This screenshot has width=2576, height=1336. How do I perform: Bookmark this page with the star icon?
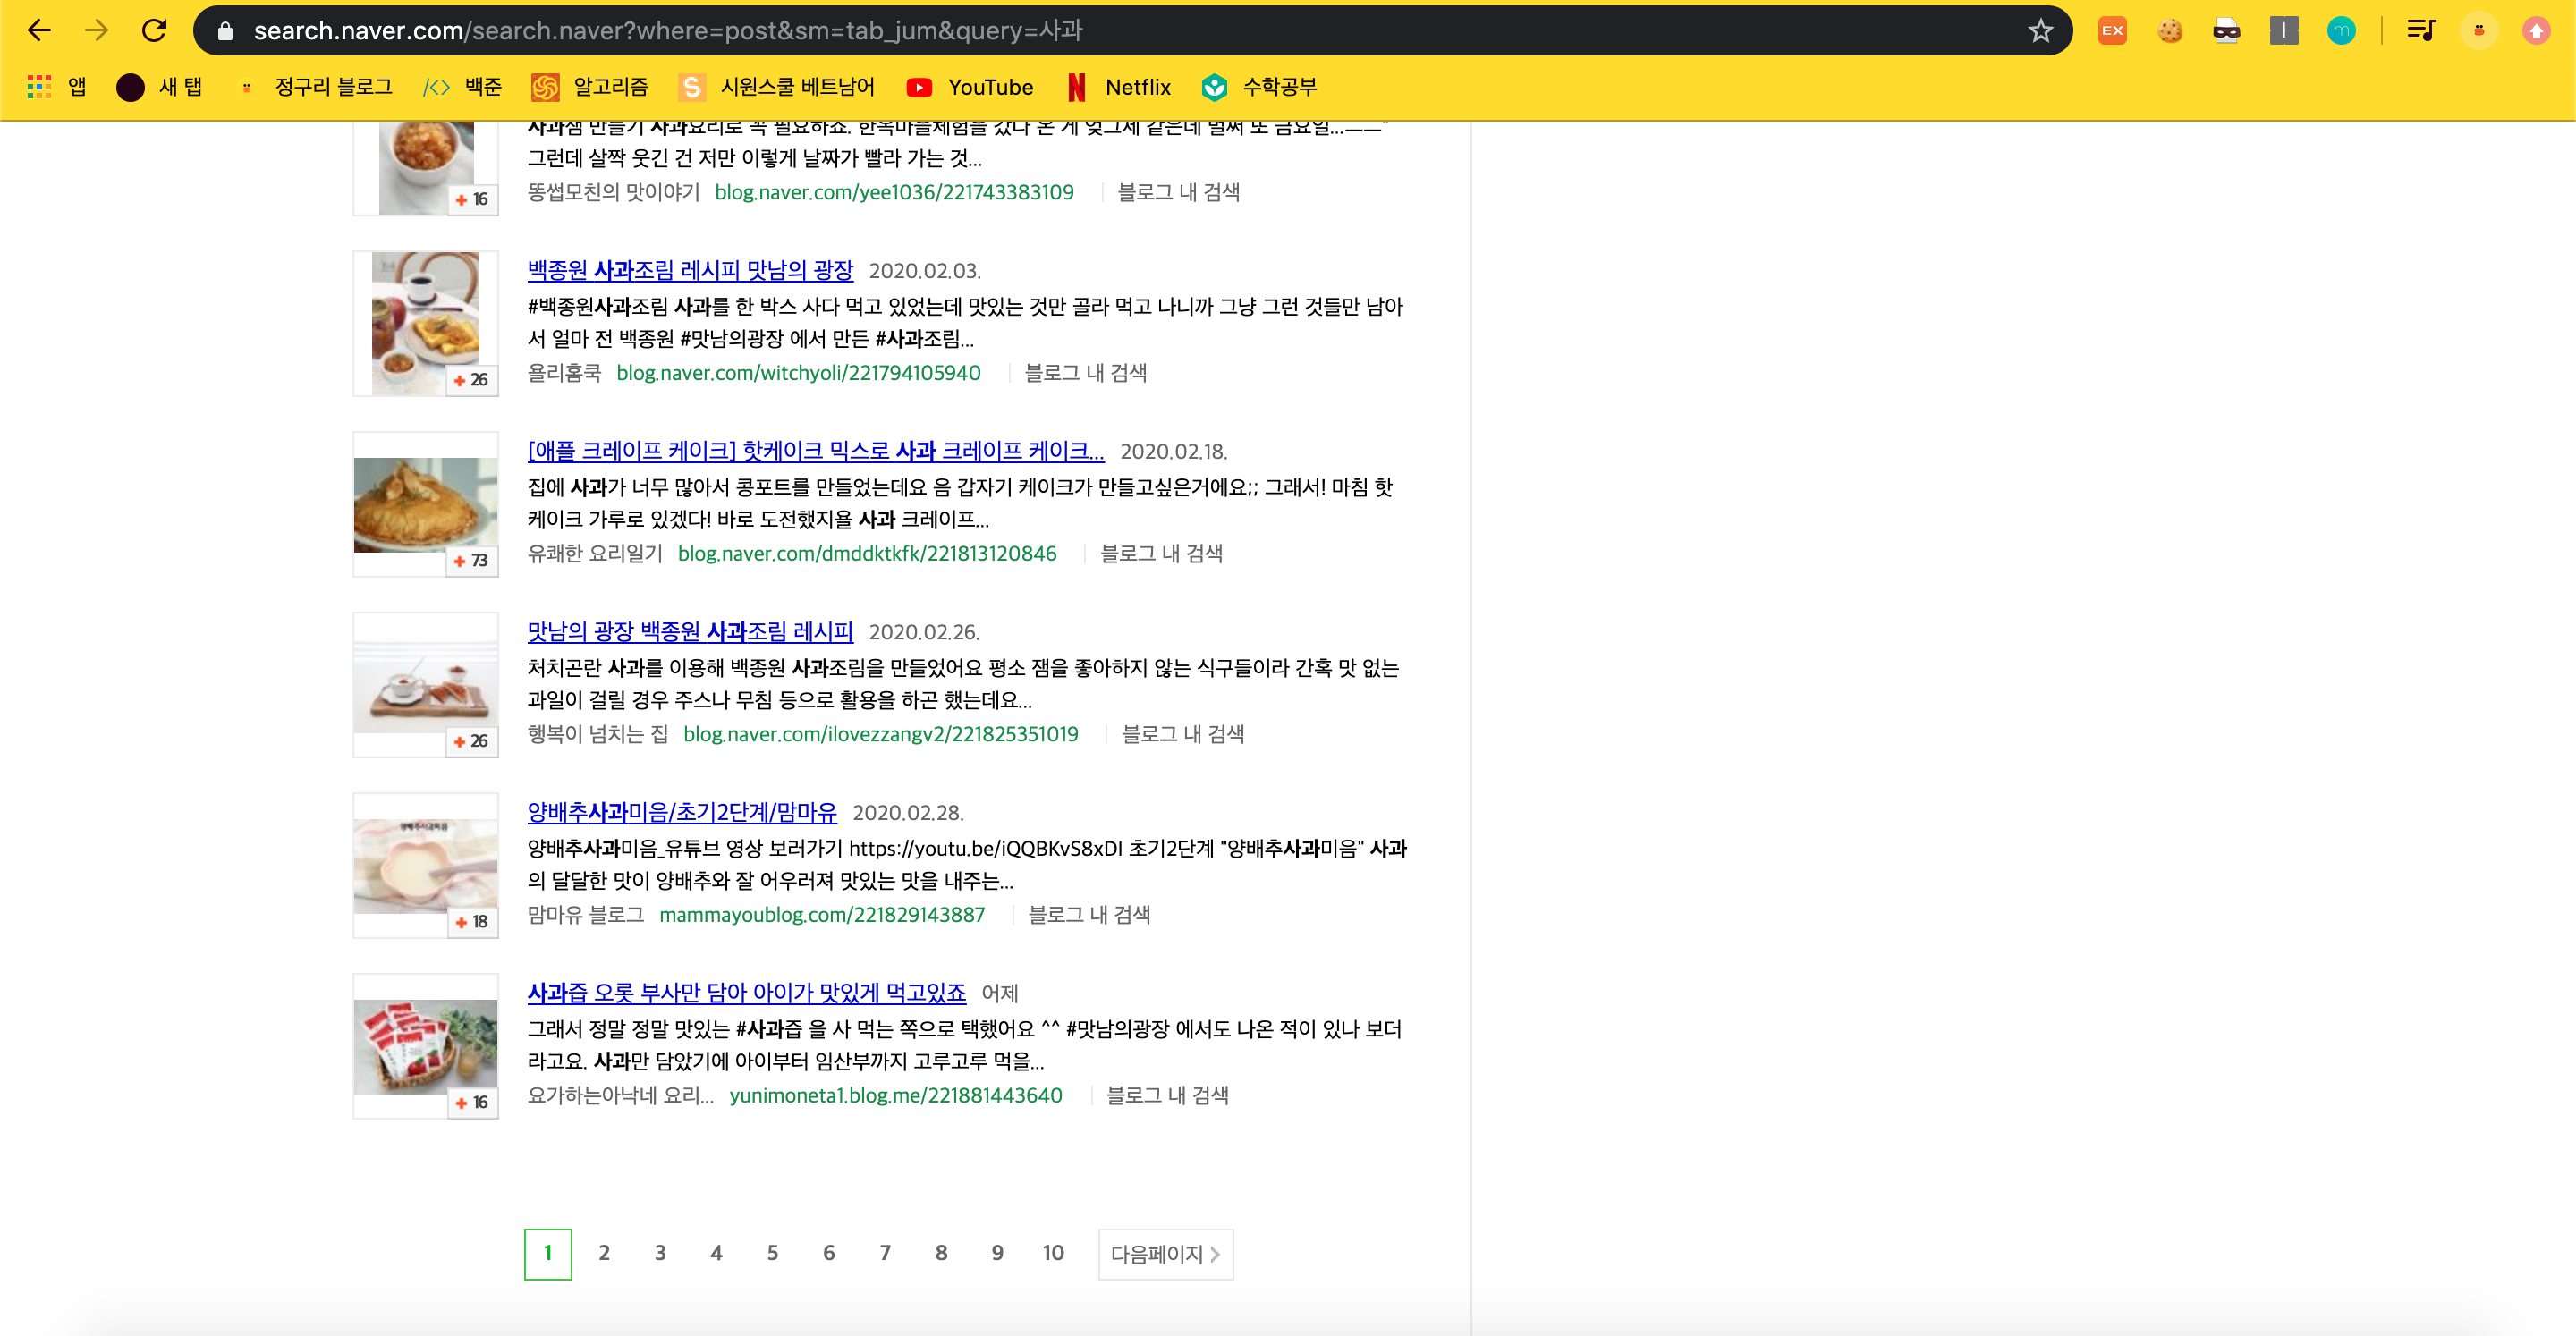click(x=2040, y=30)
